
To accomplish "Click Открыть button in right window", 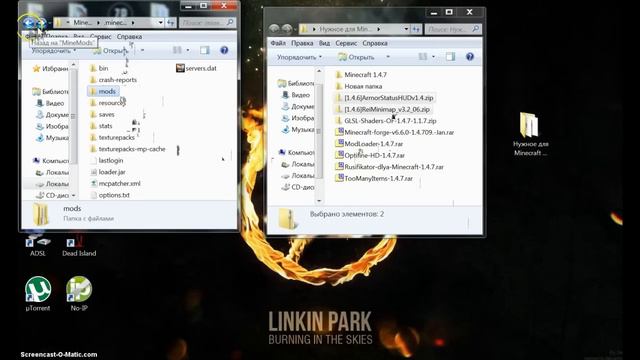I will 356,57.
